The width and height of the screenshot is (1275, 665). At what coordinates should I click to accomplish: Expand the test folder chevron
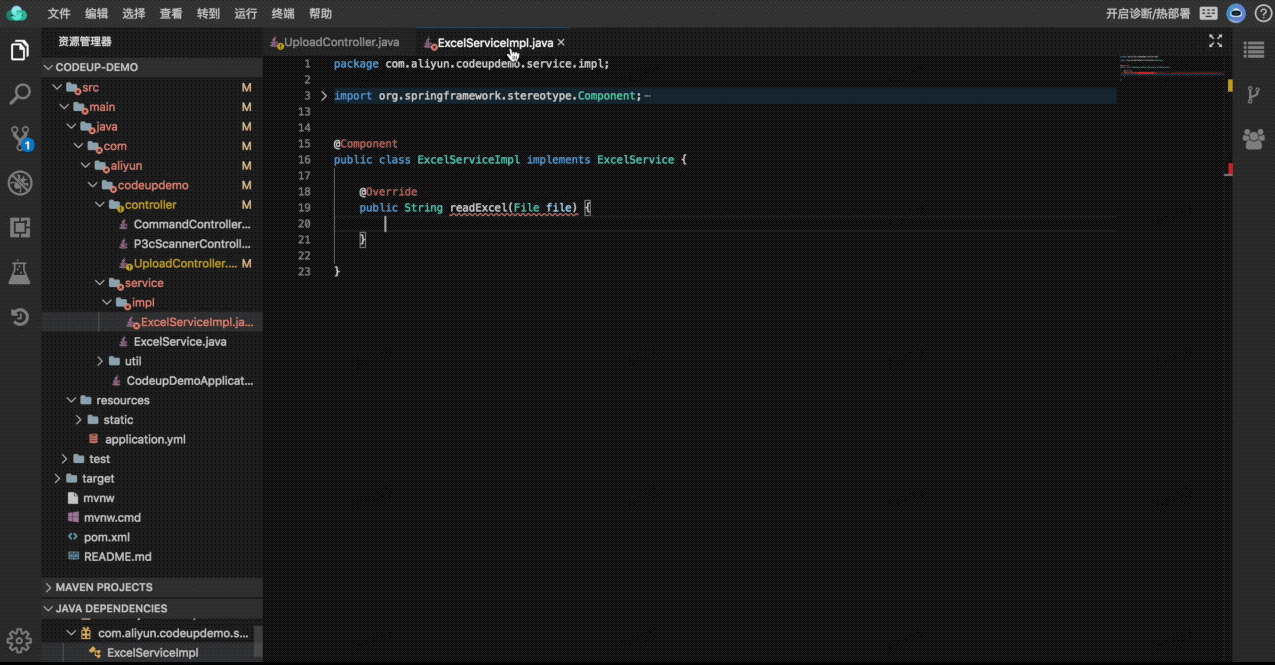65,459
